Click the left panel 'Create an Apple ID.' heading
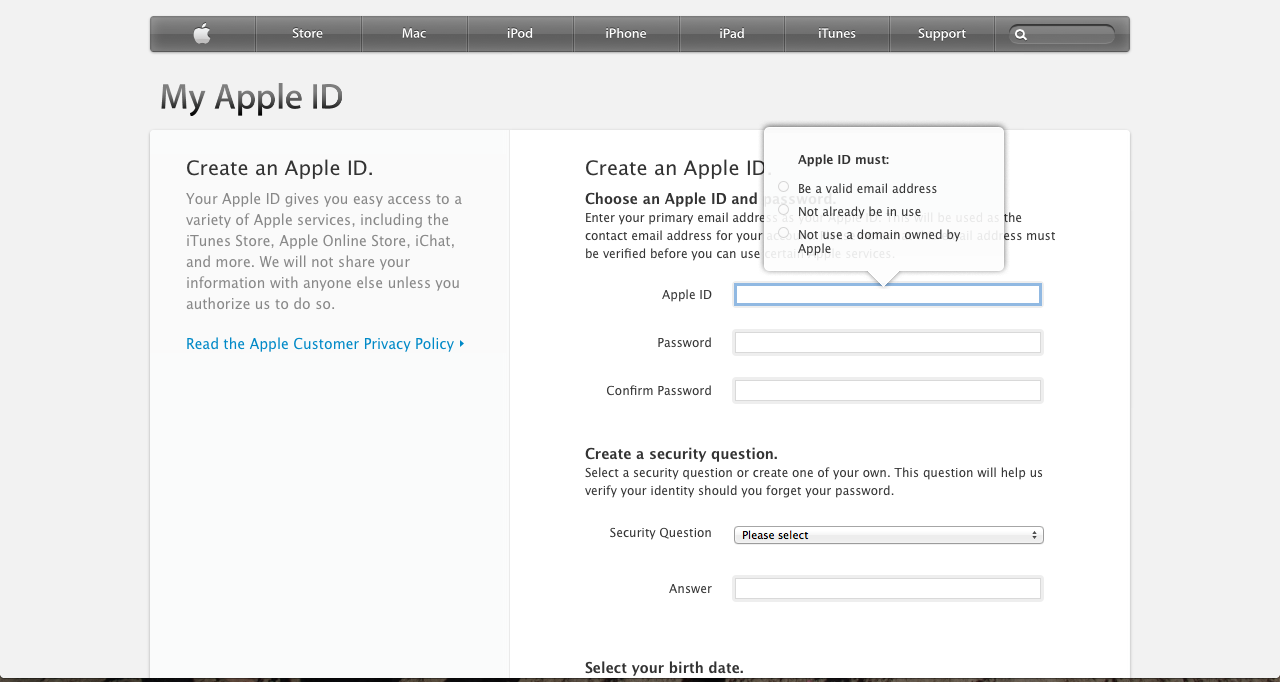Screen dimensions: 1280x682 280,168
